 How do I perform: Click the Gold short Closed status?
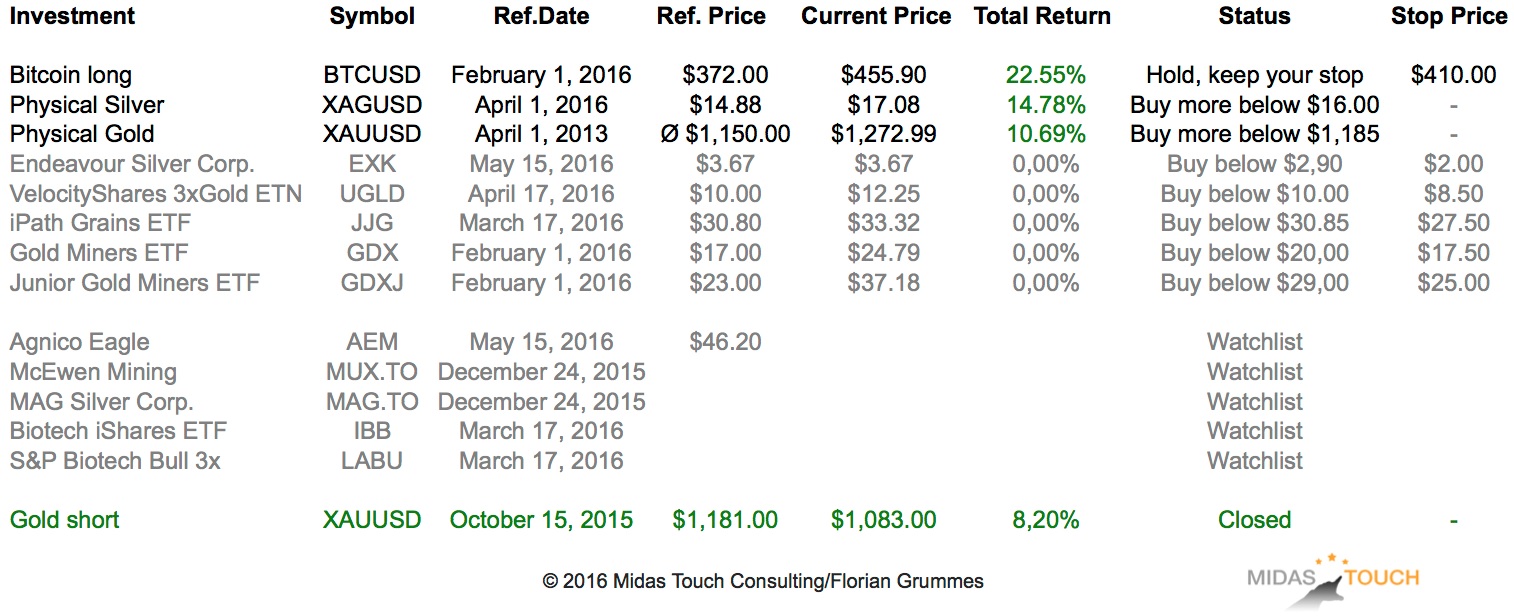[x=1254, y=520]
